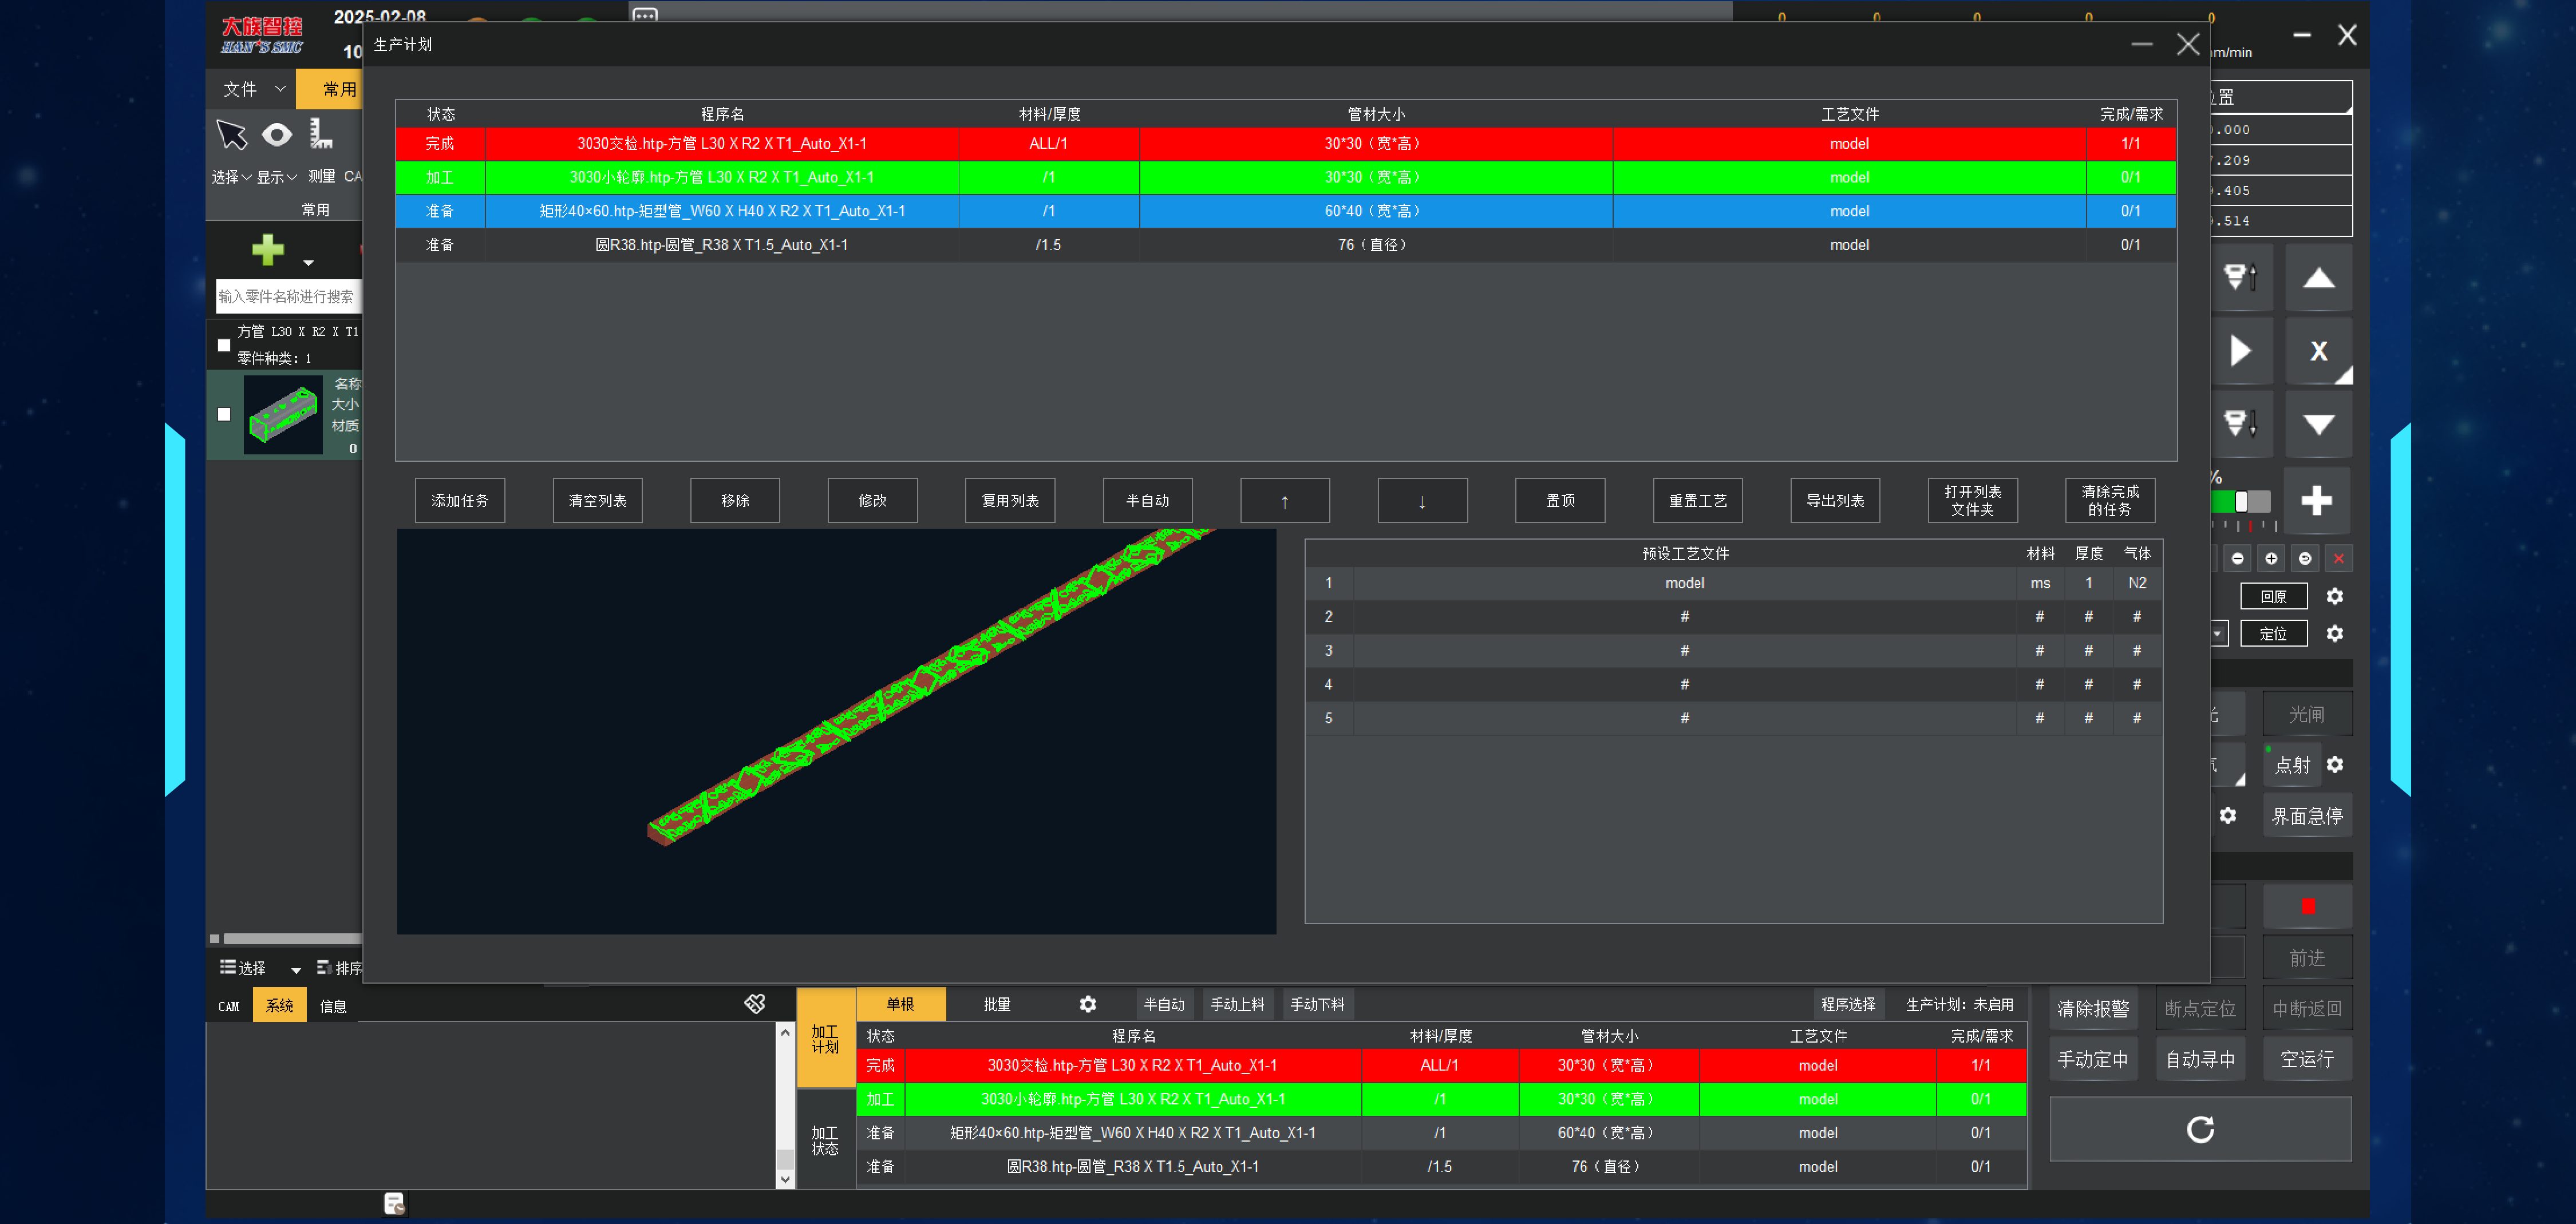This screenshot has width=2576, height=1224.
Task: Open gear settings beside 批量 tab
Action: (1088, 1004)
